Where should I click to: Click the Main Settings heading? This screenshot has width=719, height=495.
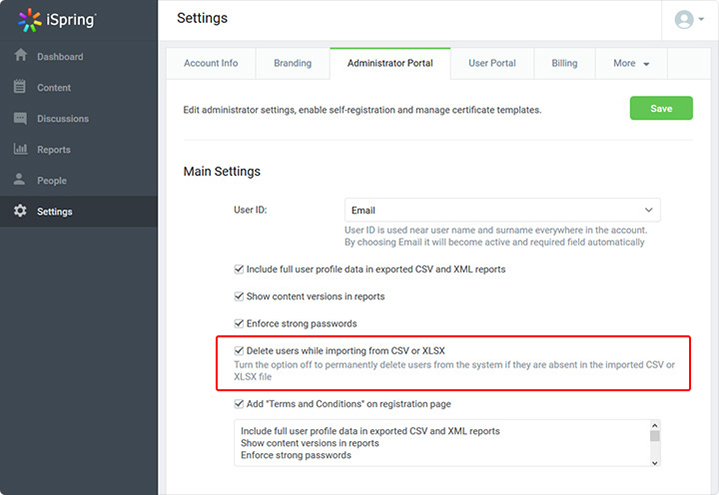coord(222,172)
